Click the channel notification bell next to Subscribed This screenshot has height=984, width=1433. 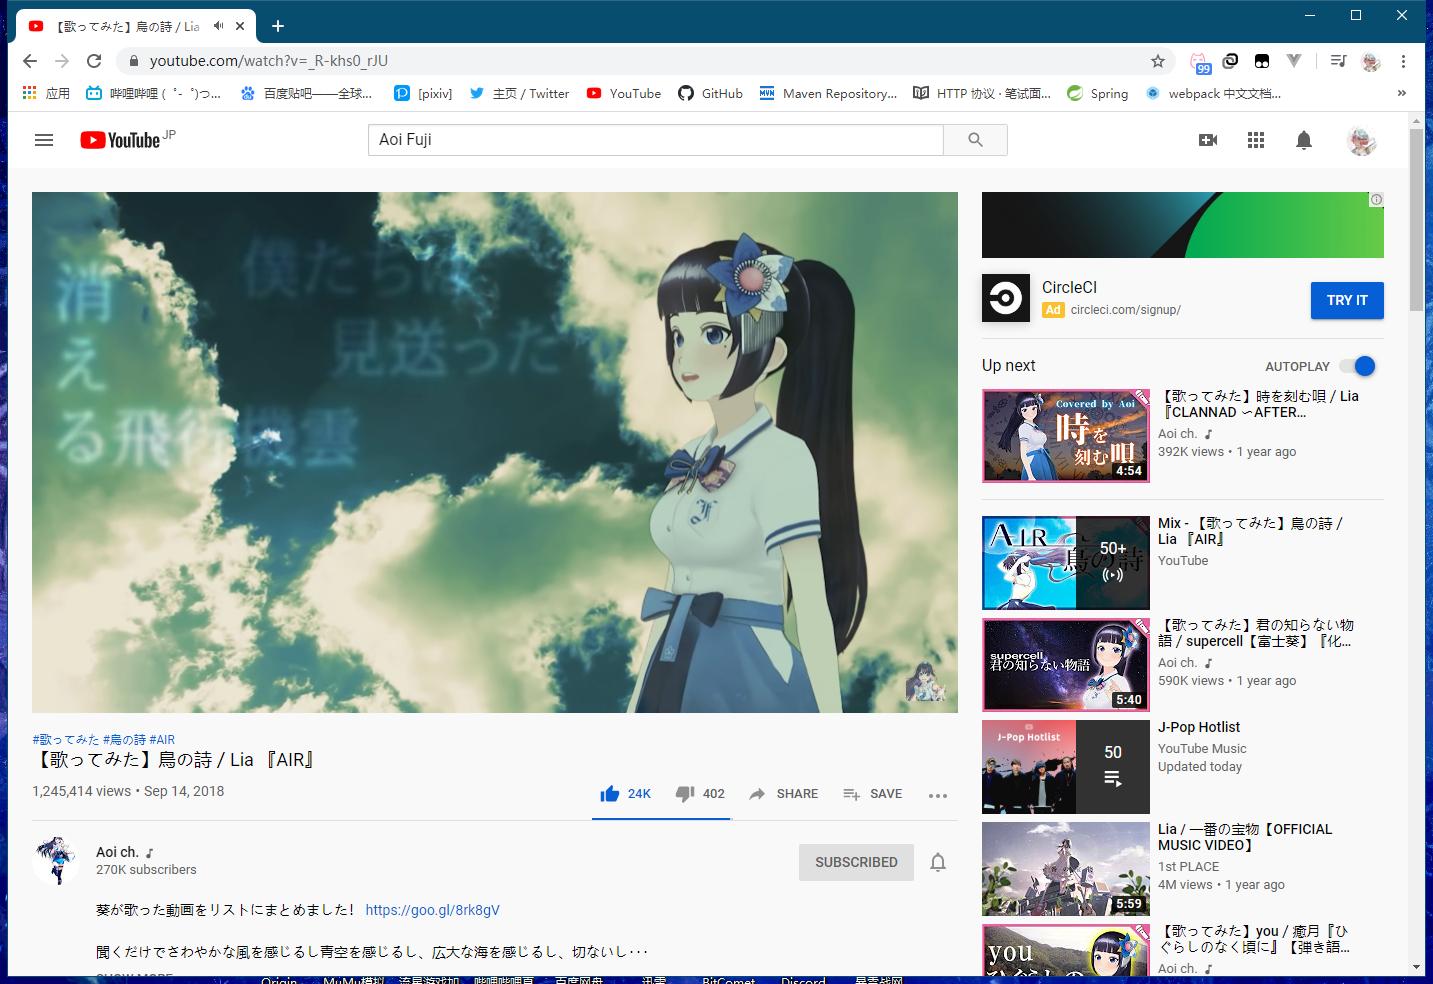(938, 862)
